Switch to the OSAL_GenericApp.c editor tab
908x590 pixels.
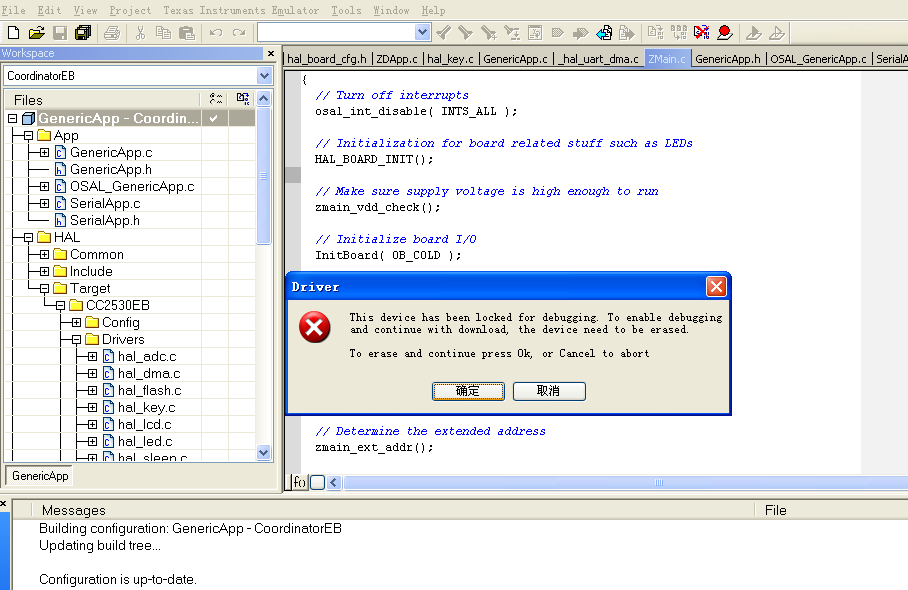pyautogui.click(x=819, y=59)
